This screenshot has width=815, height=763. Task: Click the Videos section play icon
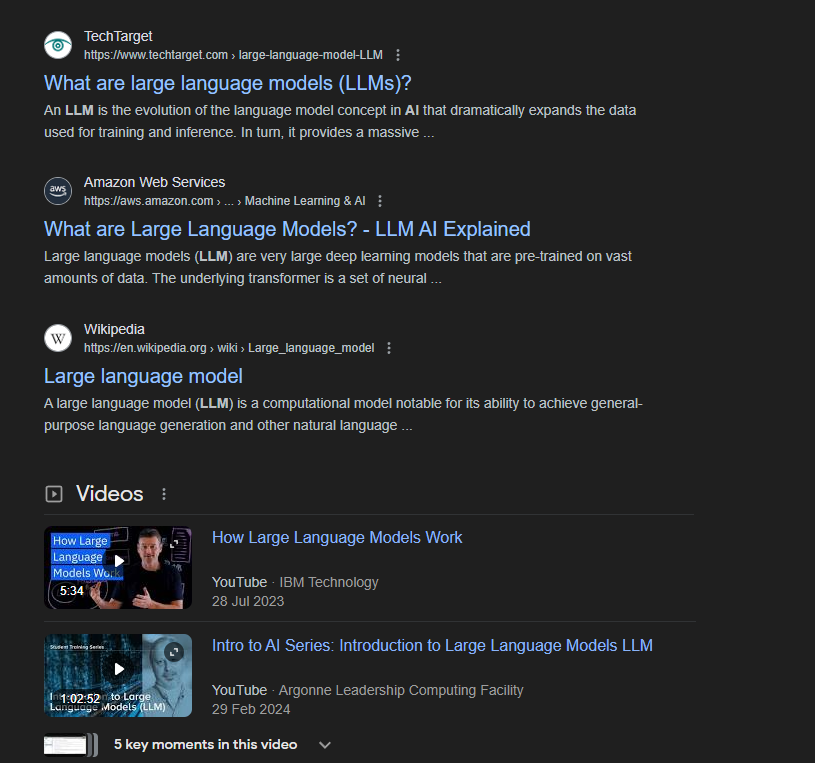point(54,494)
